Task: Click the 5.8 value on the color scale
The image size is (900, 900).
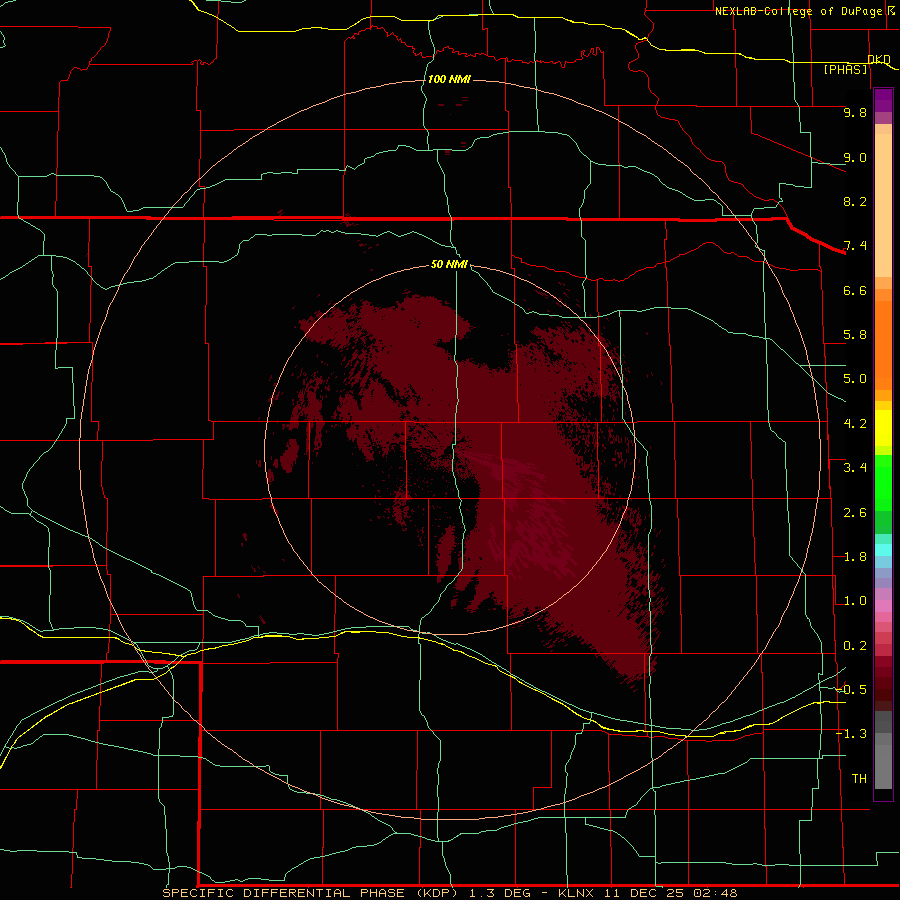Action: coord(855,335)
